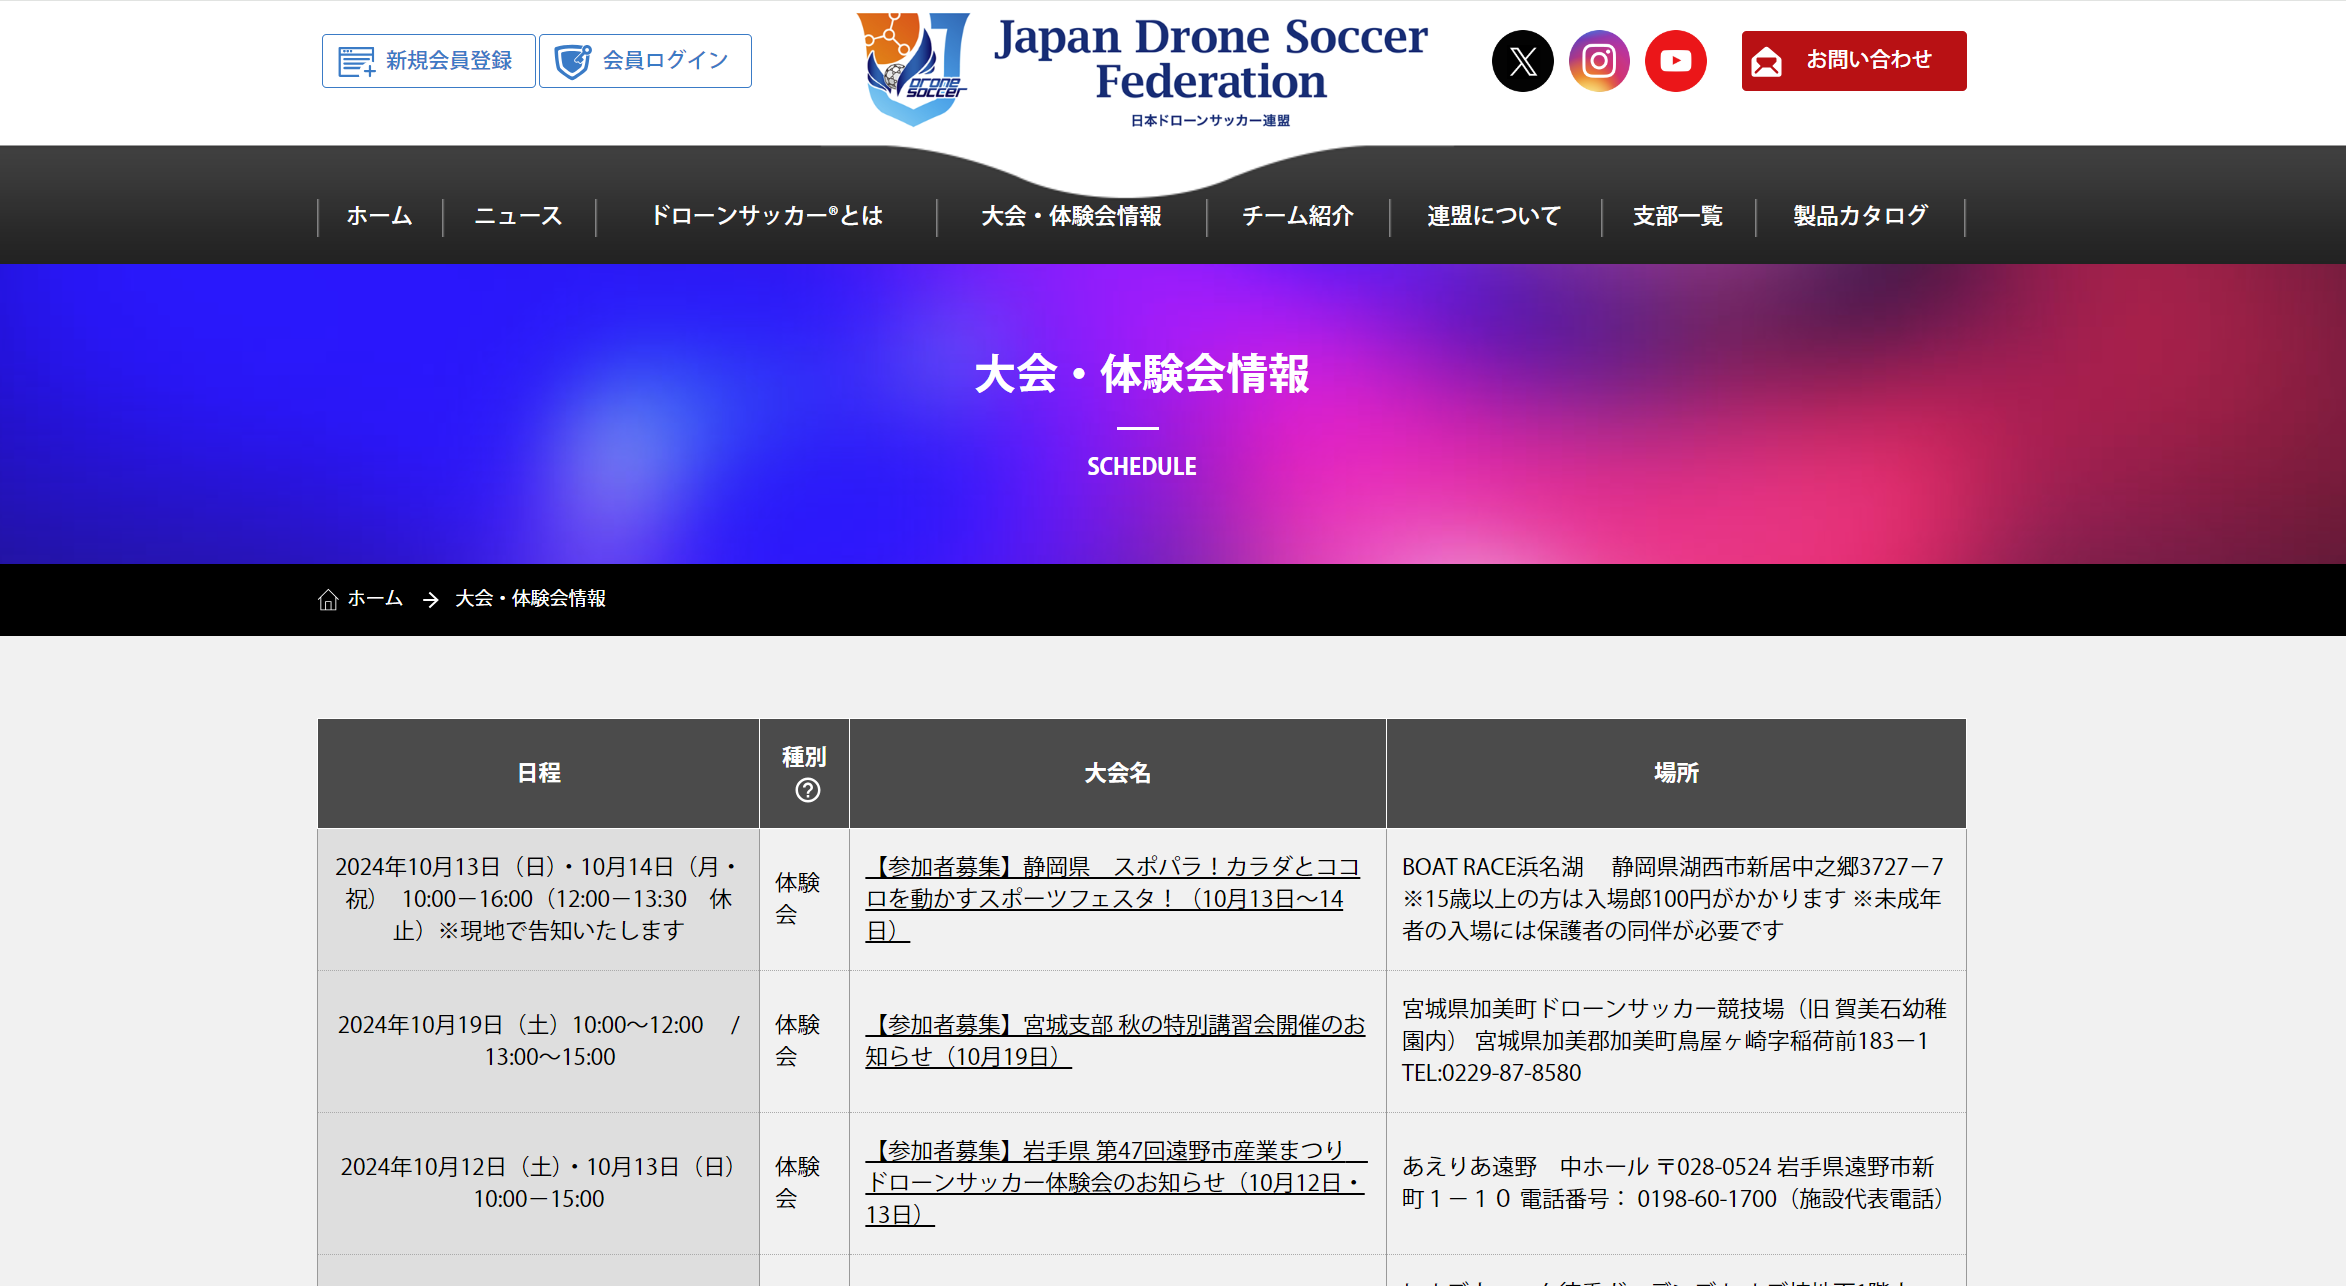The image size is (2346, 1286).
Task: Click 体験会 type cell in 岩手県 row
Action: [x=804, y=1183]
